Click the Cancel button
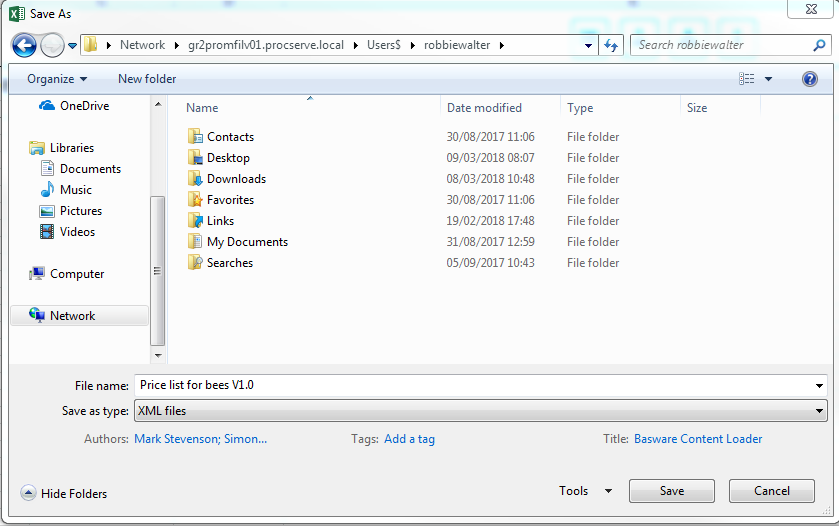839x526 pixels. click(x=772, y=491)
